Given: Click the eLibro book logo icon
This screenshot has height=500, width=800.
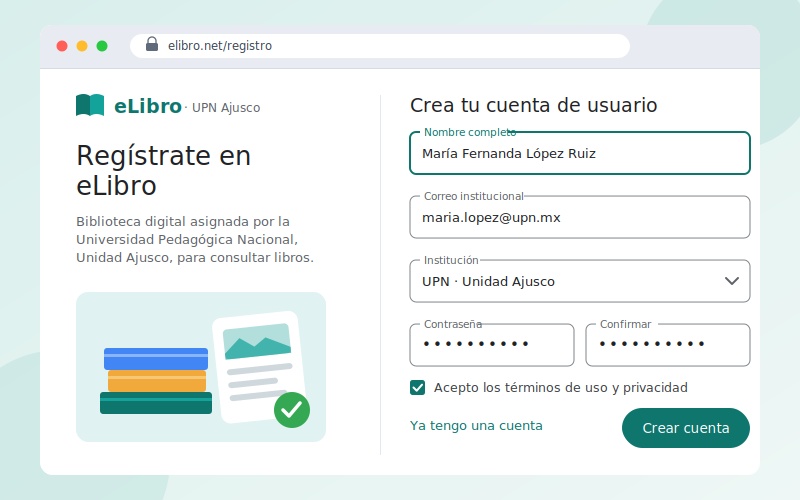Looking at the screenshot, I should tap(90, 105).
